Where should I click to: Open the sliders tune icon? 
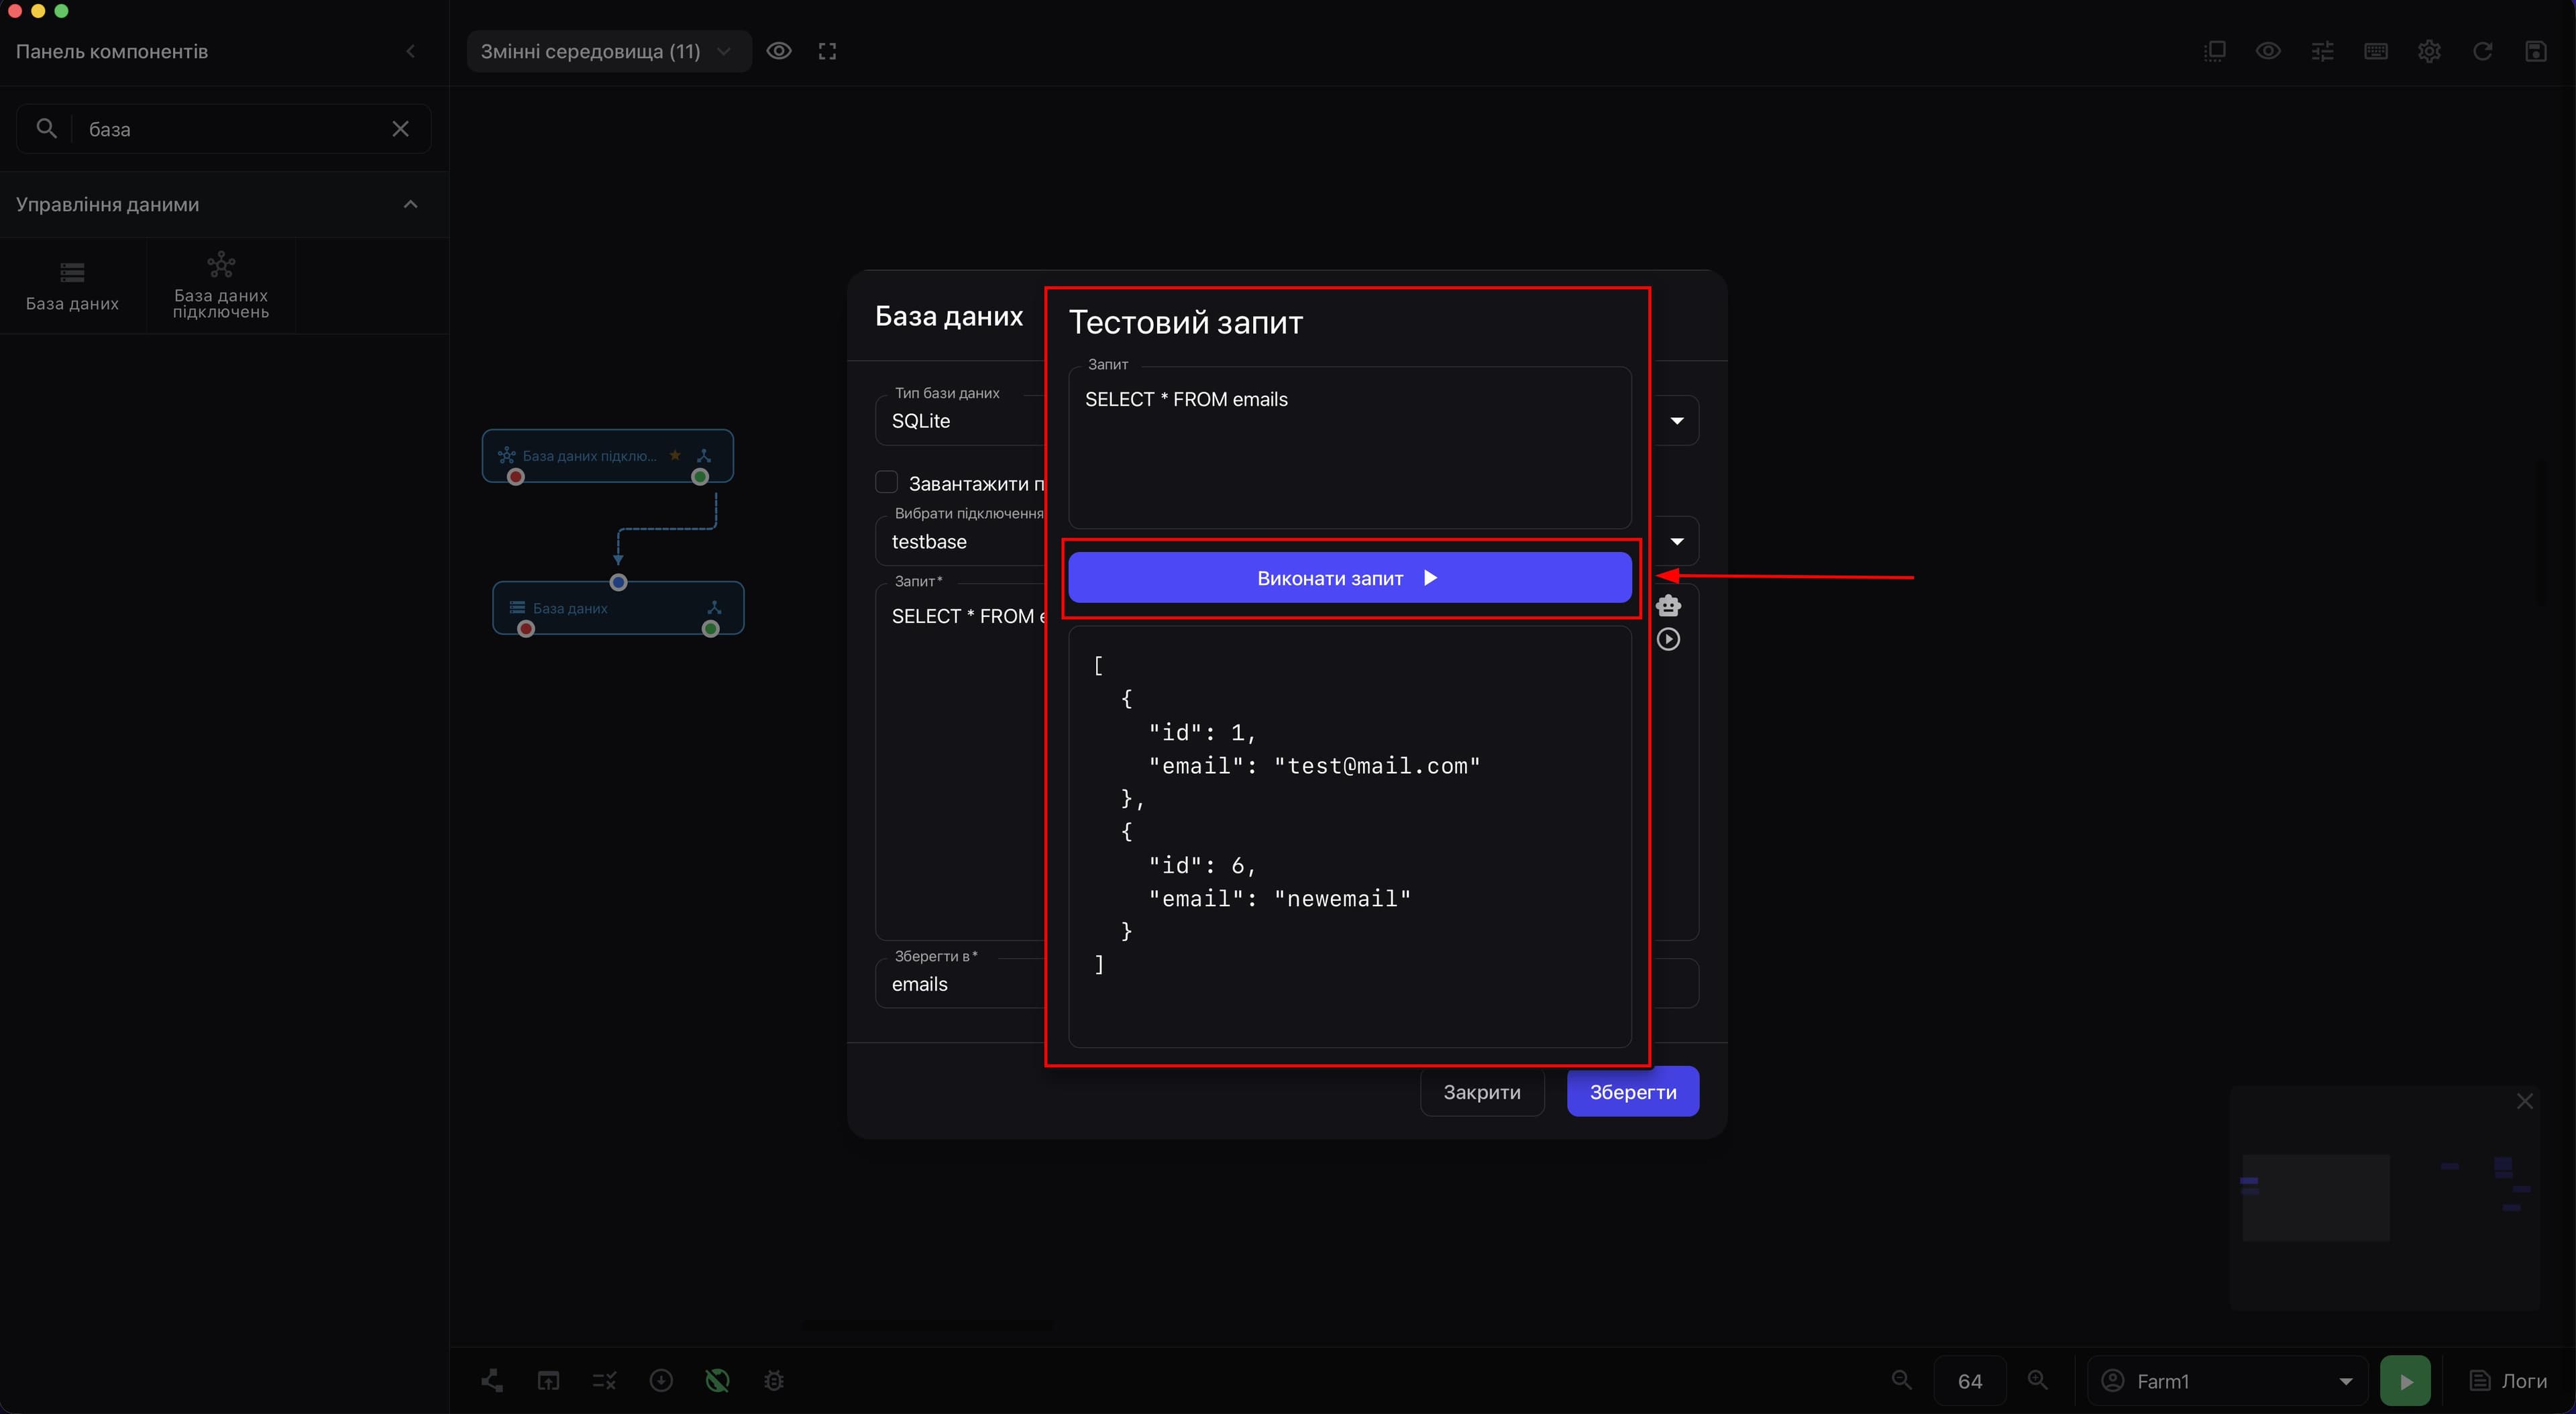[x=2322, y=51]
